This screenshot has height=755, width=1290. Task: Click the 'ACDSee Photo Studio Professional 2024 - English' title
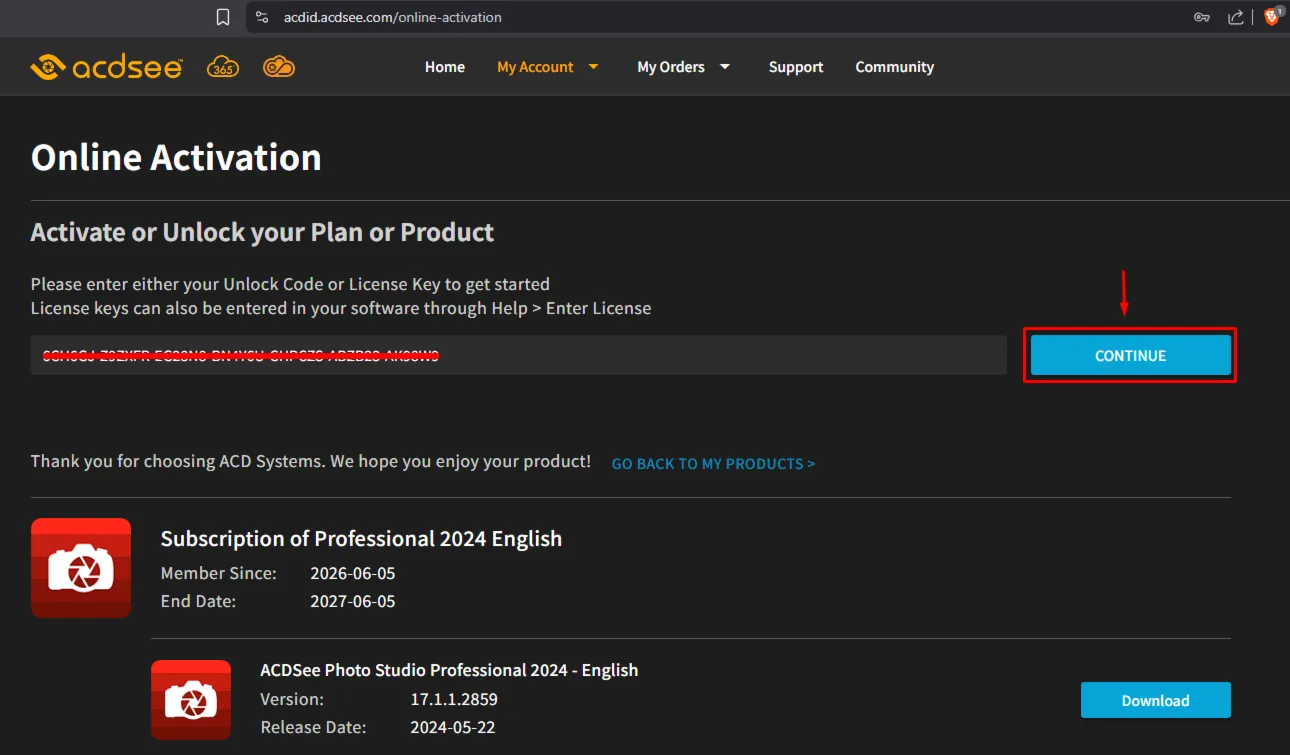[449, 670]
